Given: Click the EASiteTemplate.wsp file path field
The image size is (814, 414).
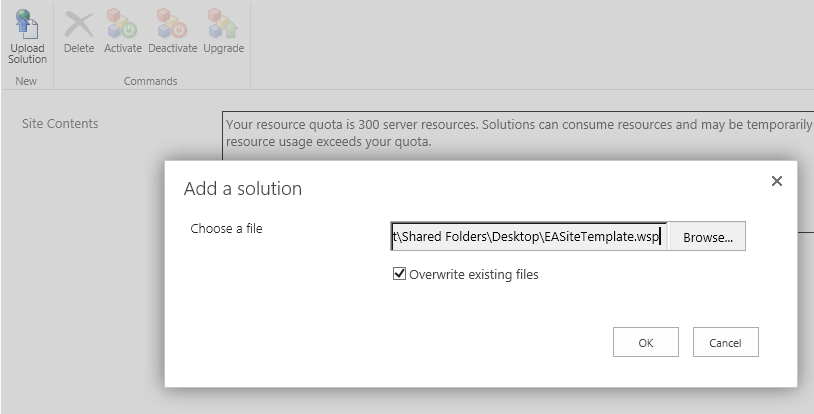Looking at the screenshot, I should pyautogui.click(x=528, y=237).
